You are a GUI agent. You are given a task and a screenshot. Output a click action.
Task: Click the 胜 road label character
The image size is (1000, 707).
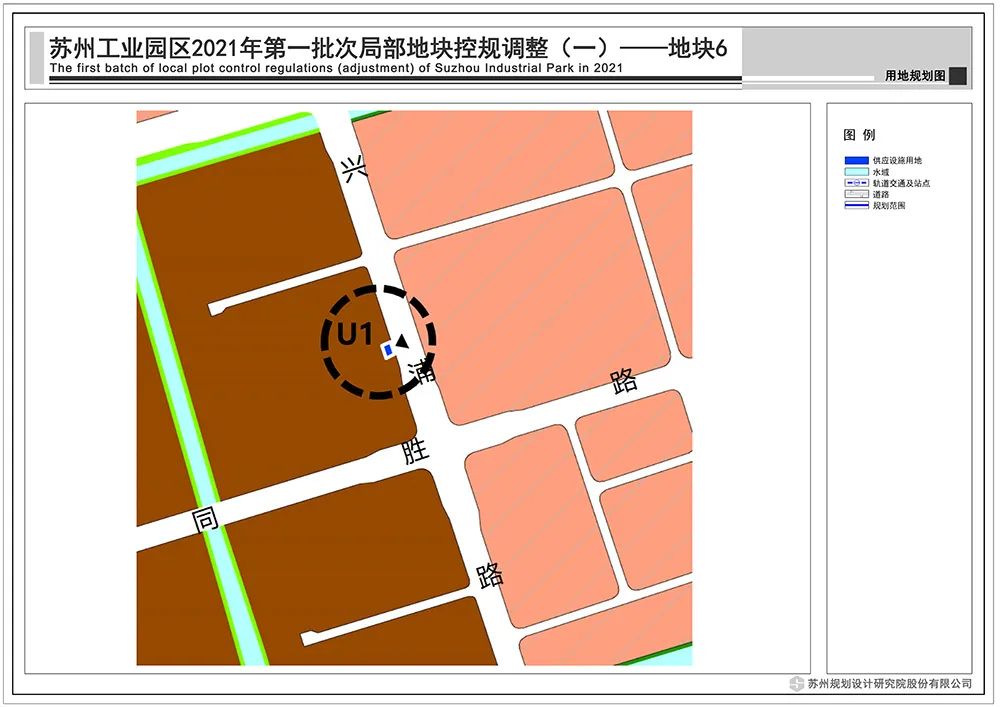coord(415,451)
